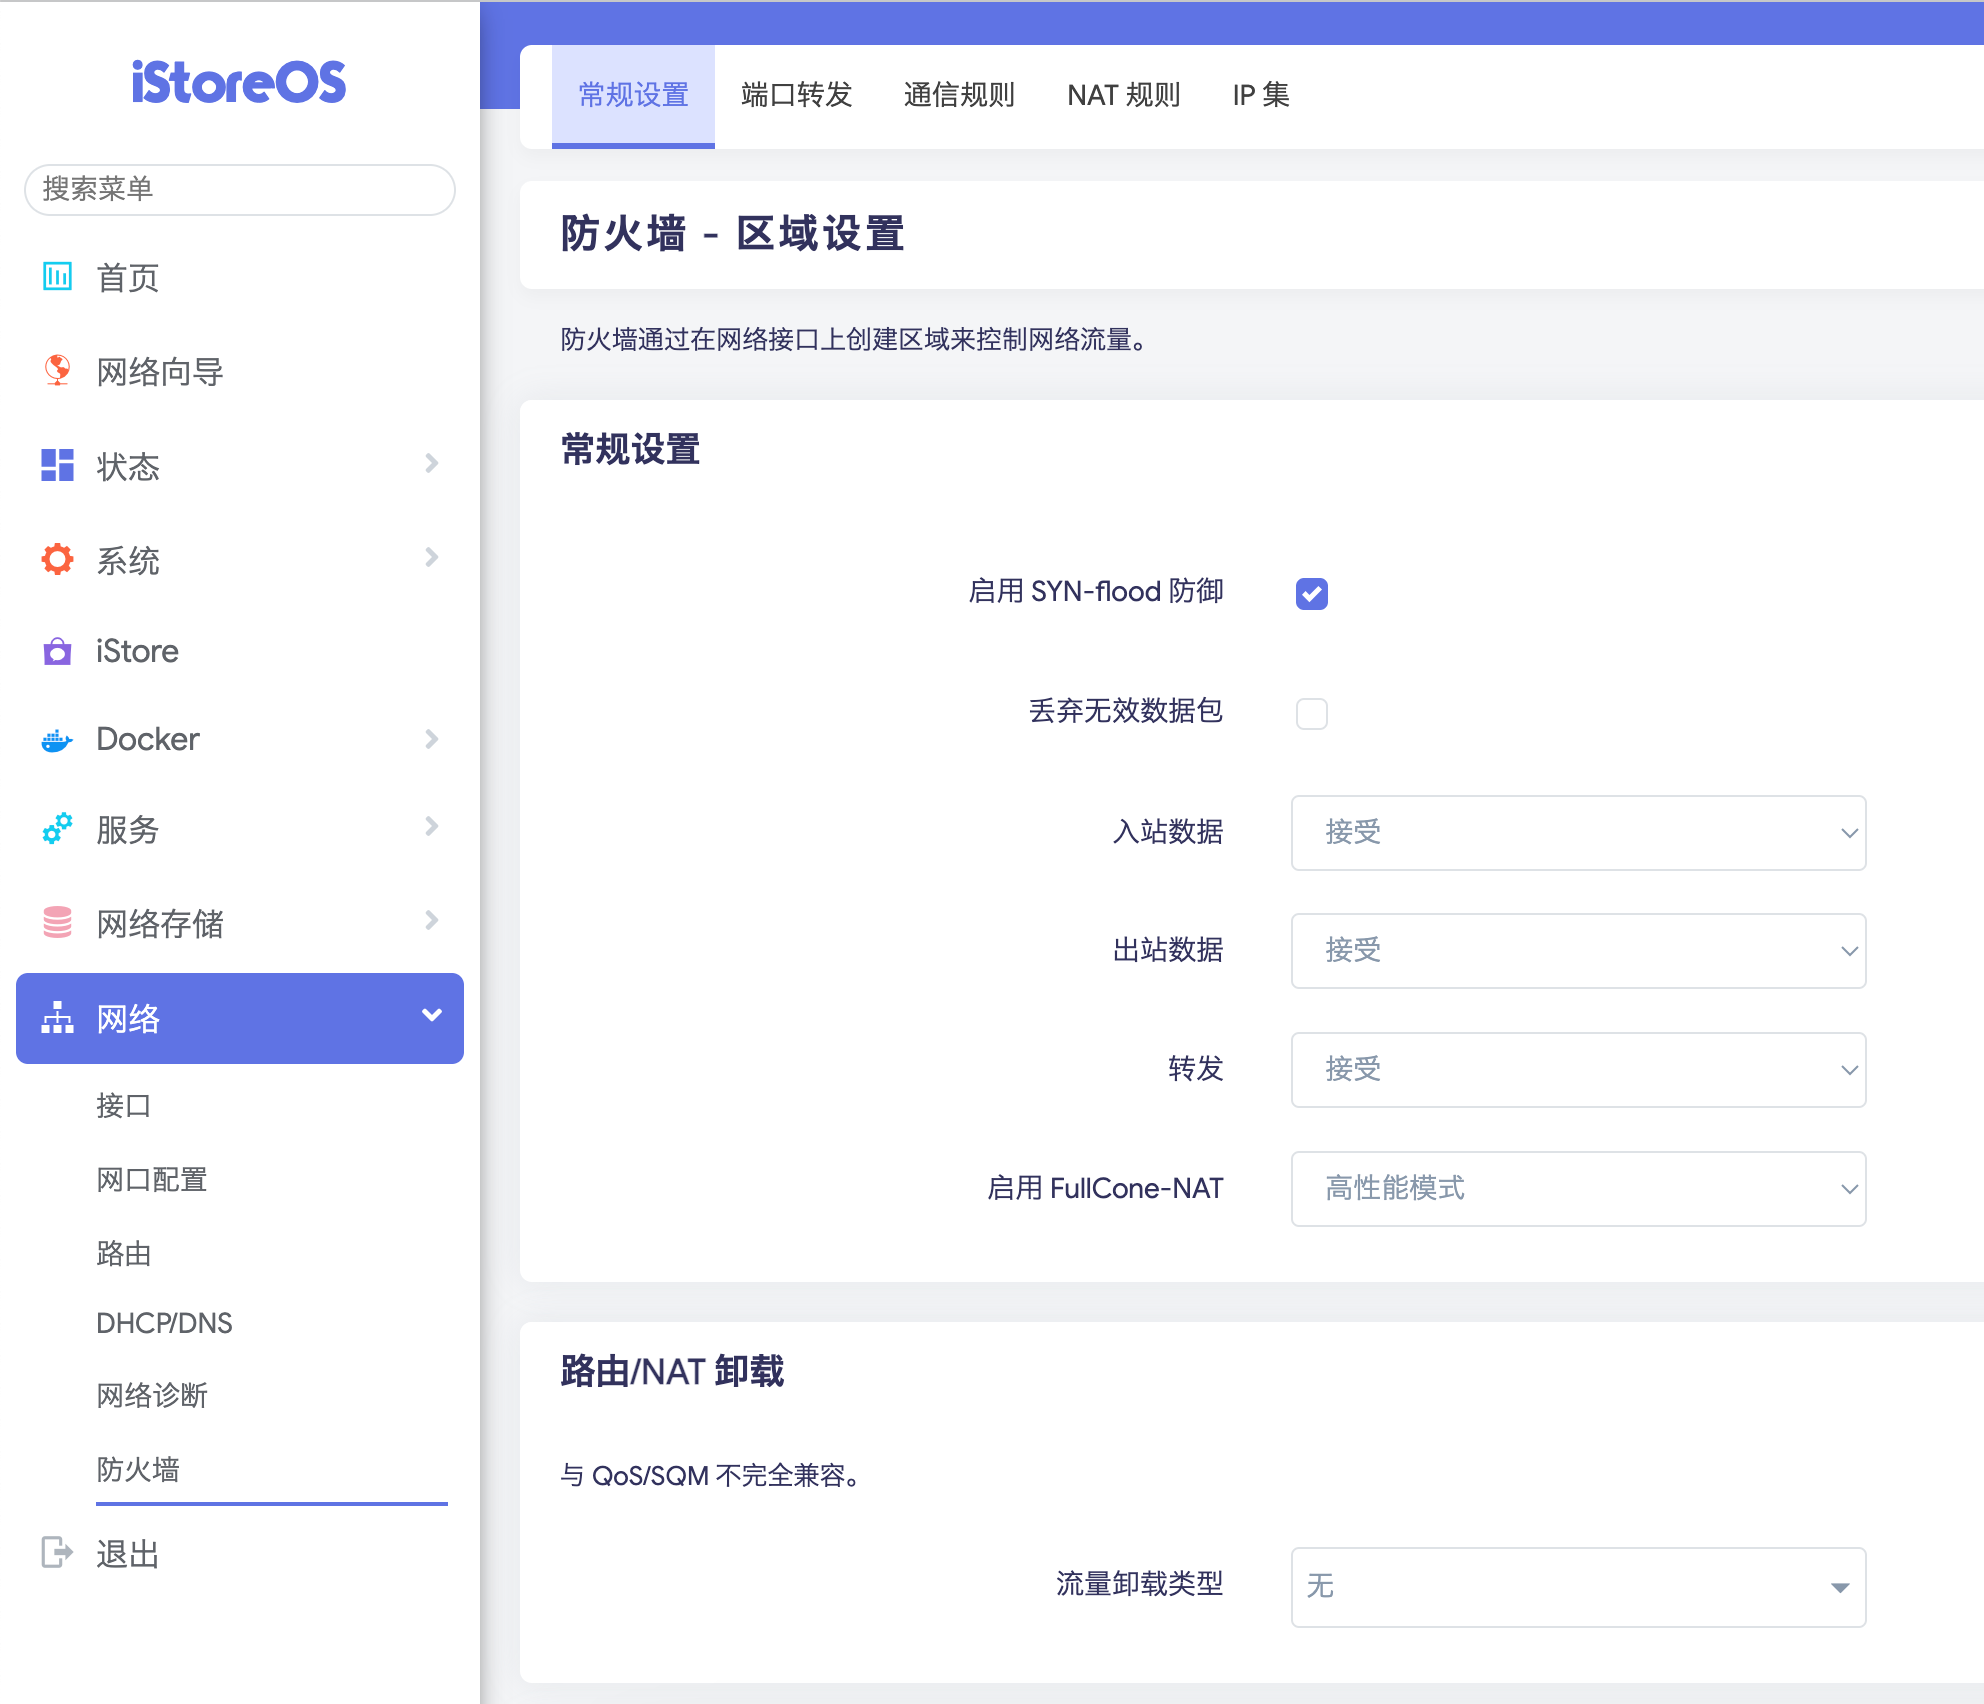The image size is (1984, 1704).
Task: Open the 接口 interfaces page link
Action: (x=124, y=1105)
